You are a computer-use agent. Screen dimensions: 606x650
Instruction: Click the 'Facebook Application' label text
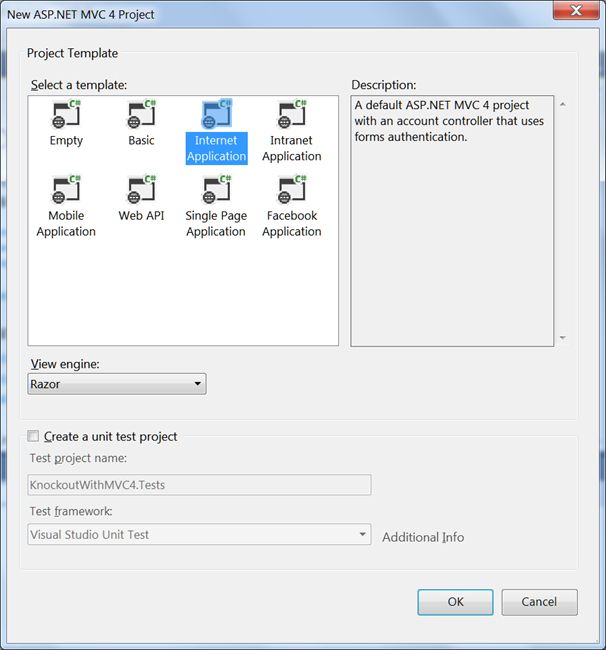[x=292, y=223]
